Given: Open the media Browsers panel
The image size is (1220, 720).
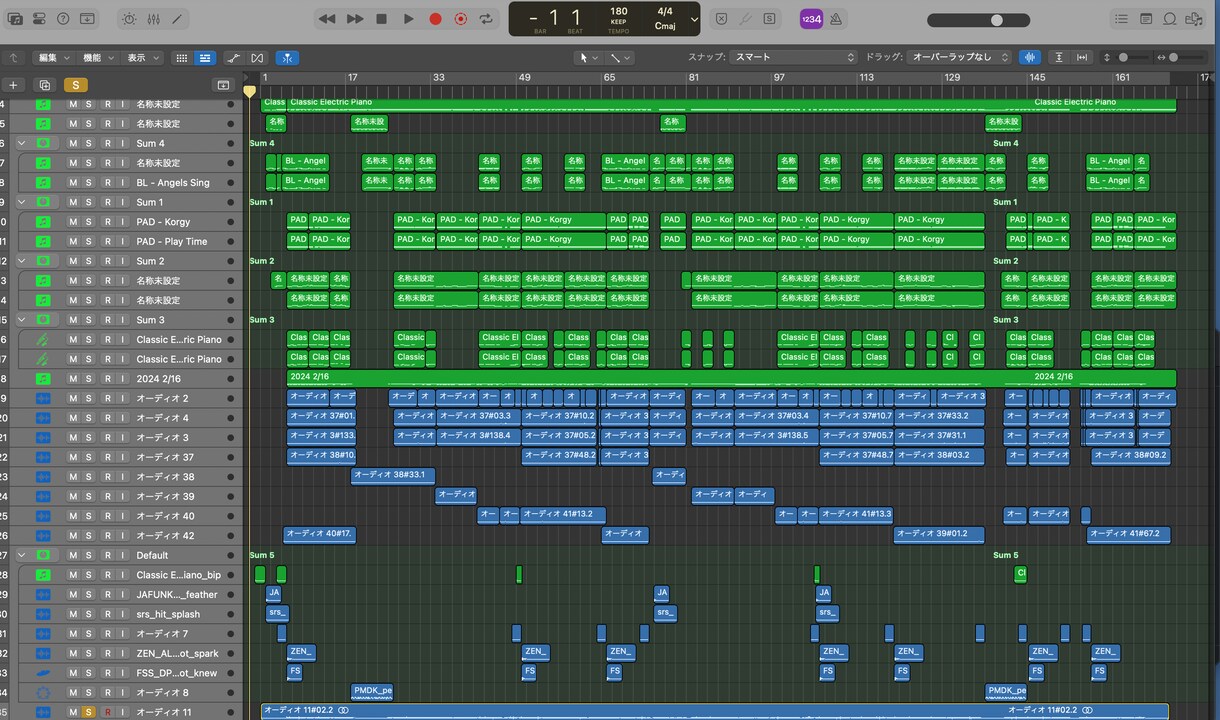Looking at the screenshot, I should tap(1195, 19).
